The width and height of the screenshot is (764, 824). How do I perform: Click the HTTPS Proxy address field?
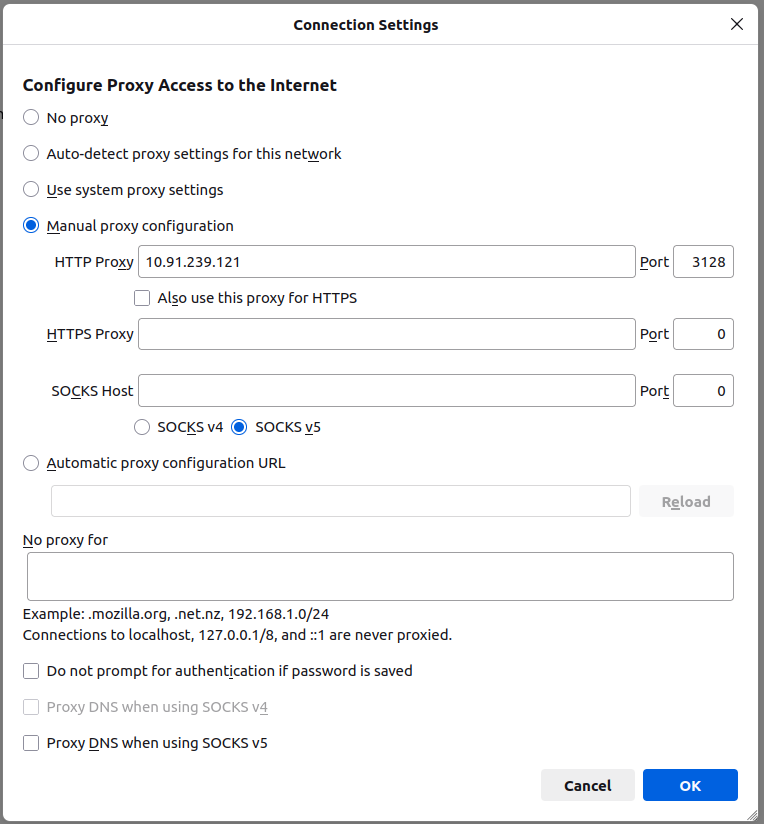click(386, 334)
